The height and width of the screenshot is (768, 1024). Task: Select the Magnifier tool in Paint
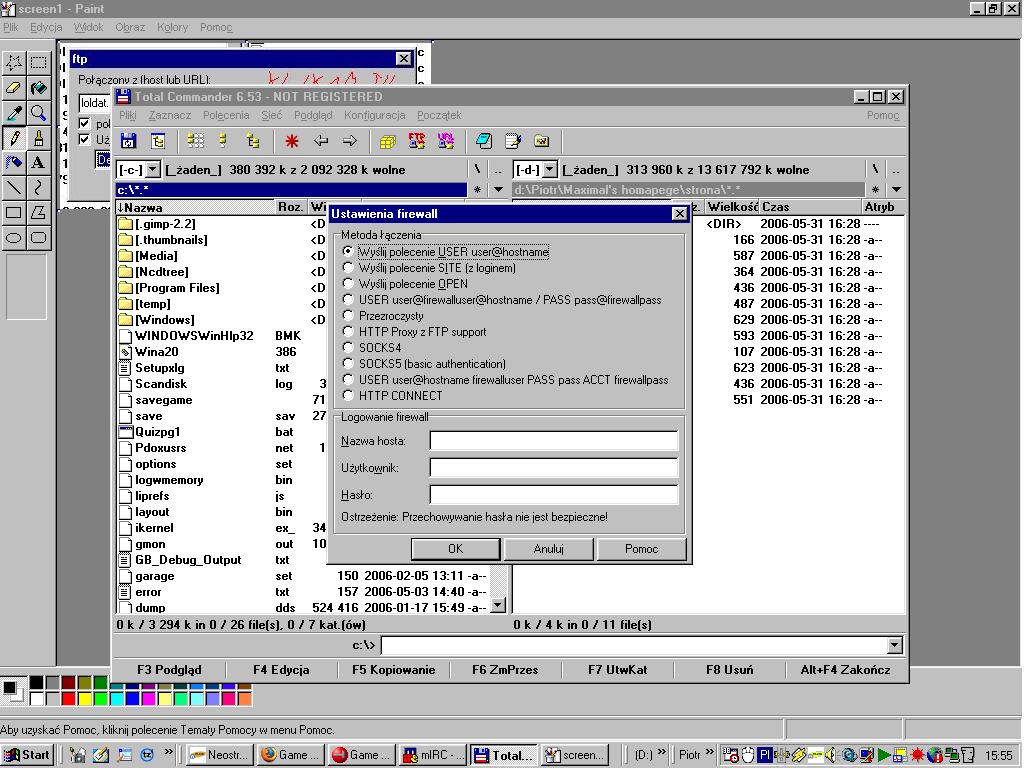pyautogui.click(x=38, y=113)
